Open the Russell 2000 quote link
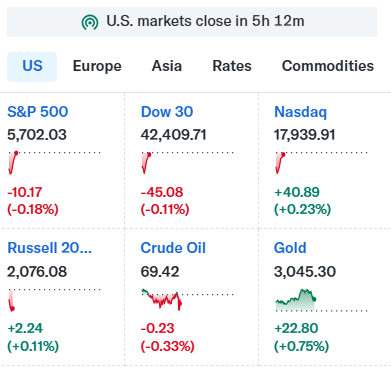The height and width of the screenshot is (368, 391). click(49, 248)
